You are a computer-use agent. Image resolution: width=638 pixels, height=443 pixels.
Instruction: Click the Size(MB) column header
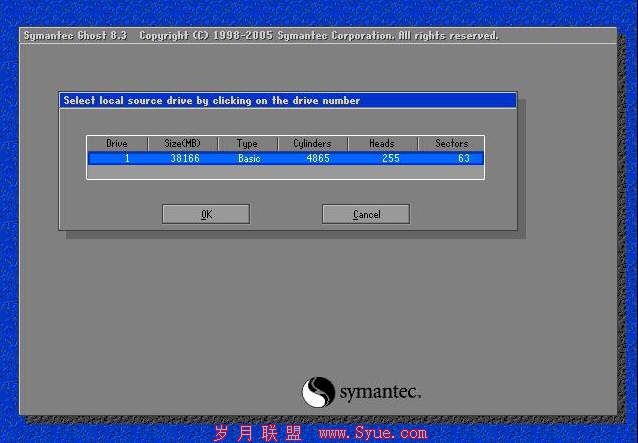point(183,144)
